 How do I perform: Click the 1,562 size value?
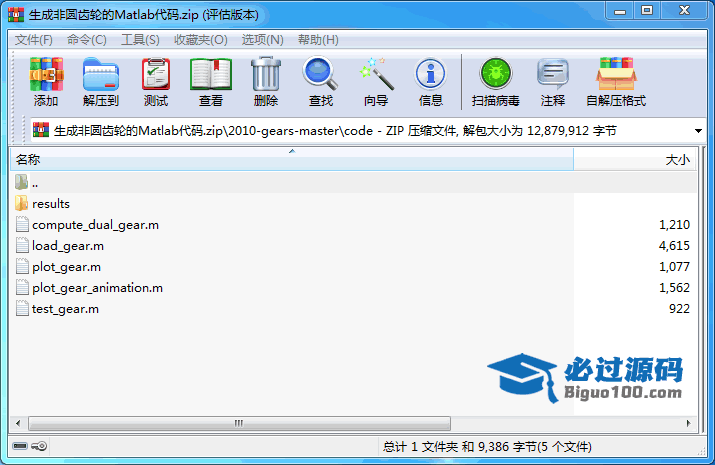coord(674,288)
